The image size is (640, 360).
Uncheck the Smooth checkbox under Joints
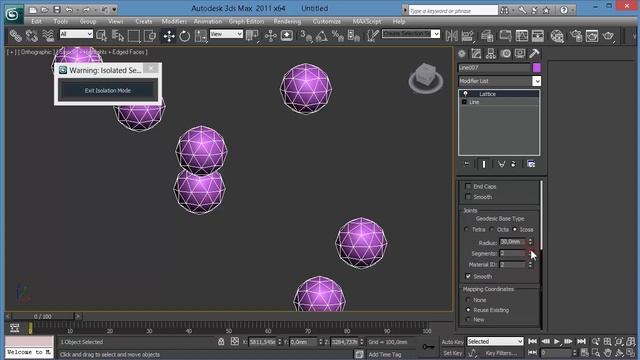point(468,276)
